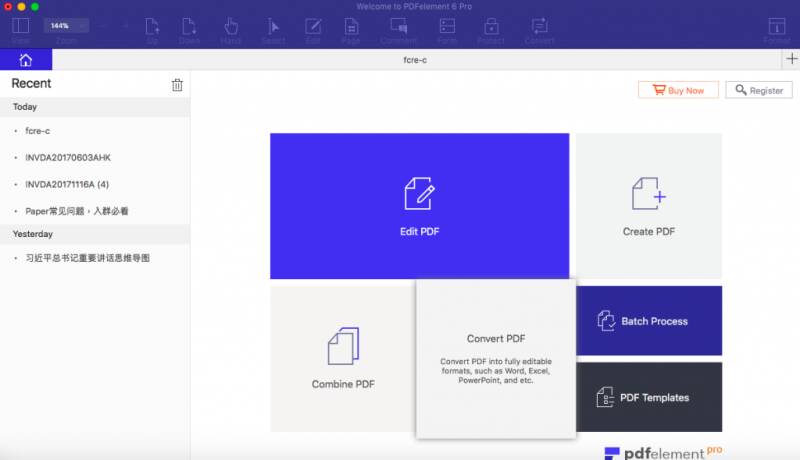Clear recent list with trash icon

tap(177, 85)
